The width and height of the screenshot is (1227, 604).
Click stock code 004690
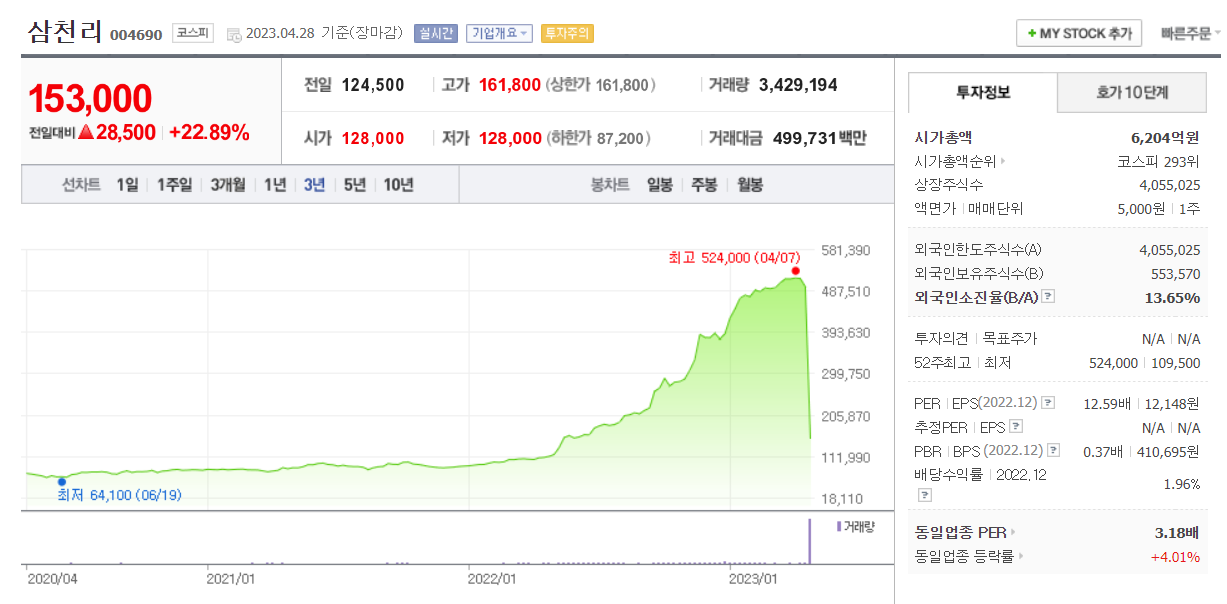(136, 35)
